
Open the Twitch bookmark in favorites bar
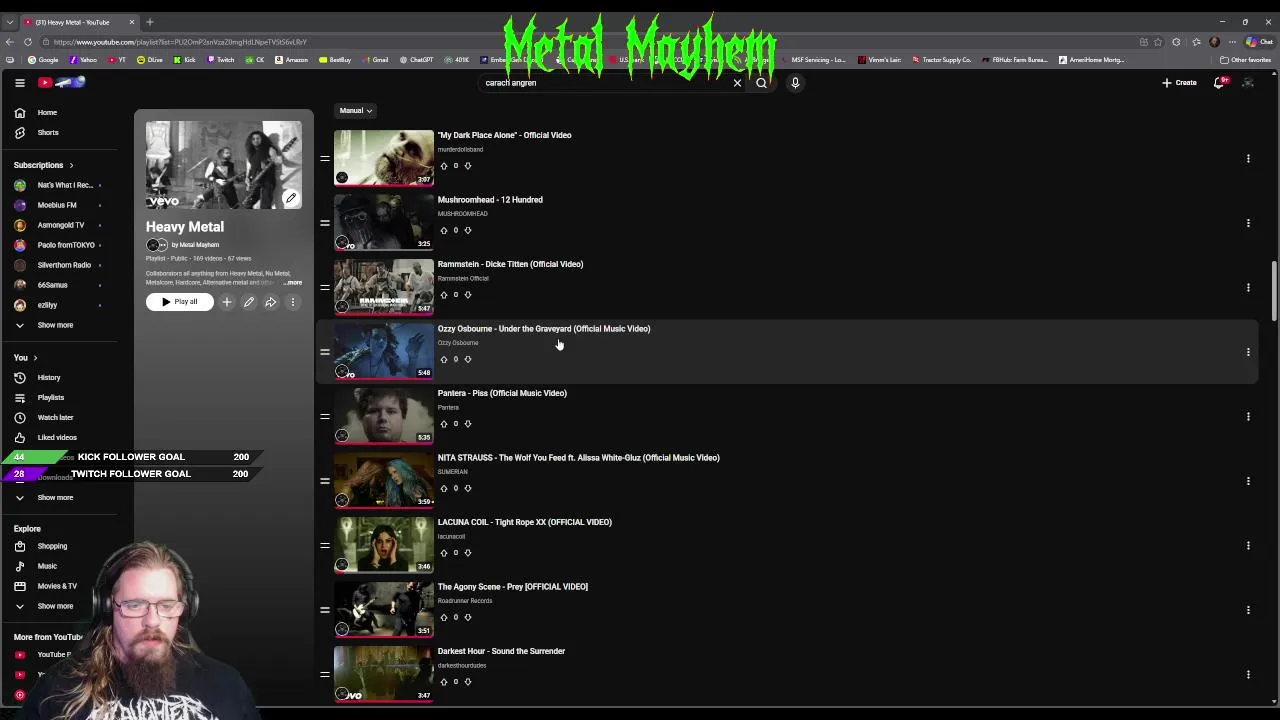tap(221, 60)
